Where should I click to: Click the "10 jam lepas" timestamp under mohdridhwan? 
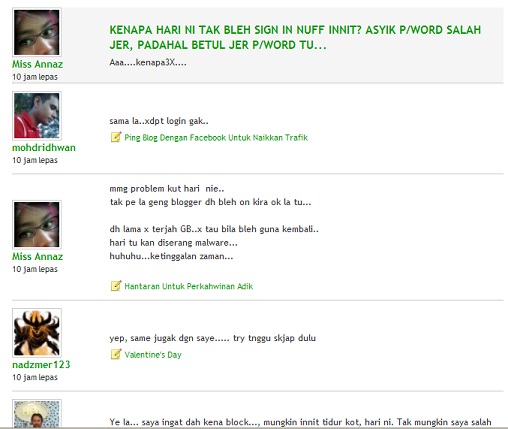(x=35, y=160)
